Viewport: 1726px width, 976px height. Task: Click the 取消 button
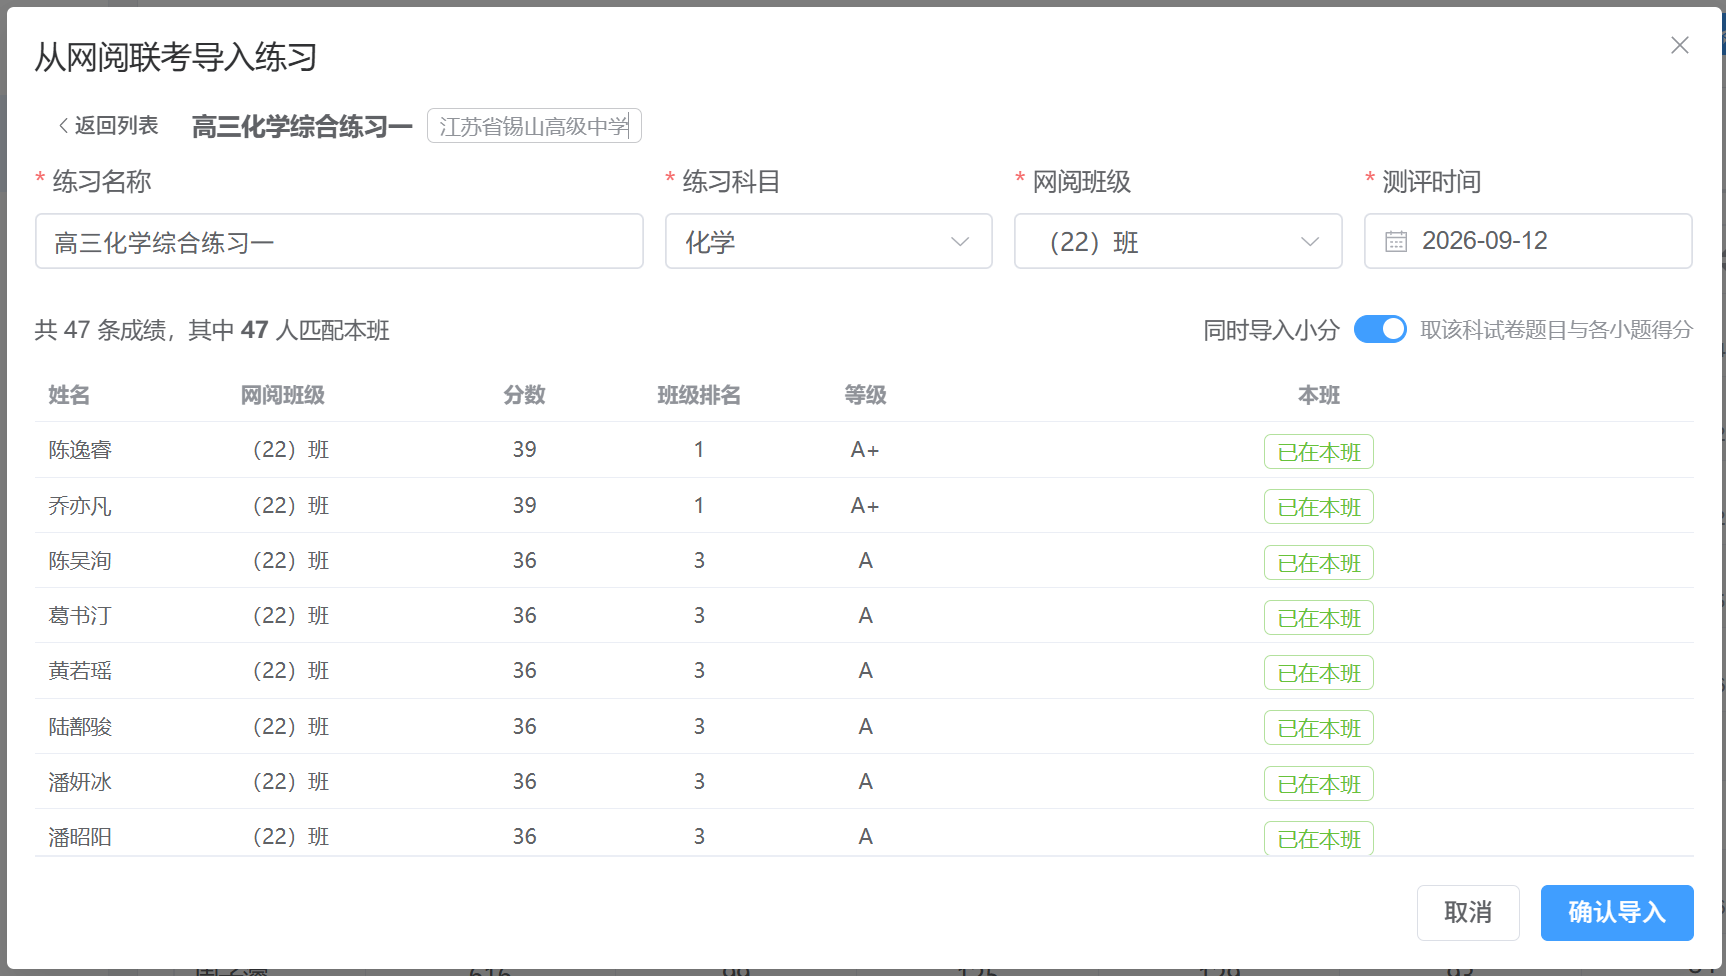pyautogui.click(x=1468, y=912)
